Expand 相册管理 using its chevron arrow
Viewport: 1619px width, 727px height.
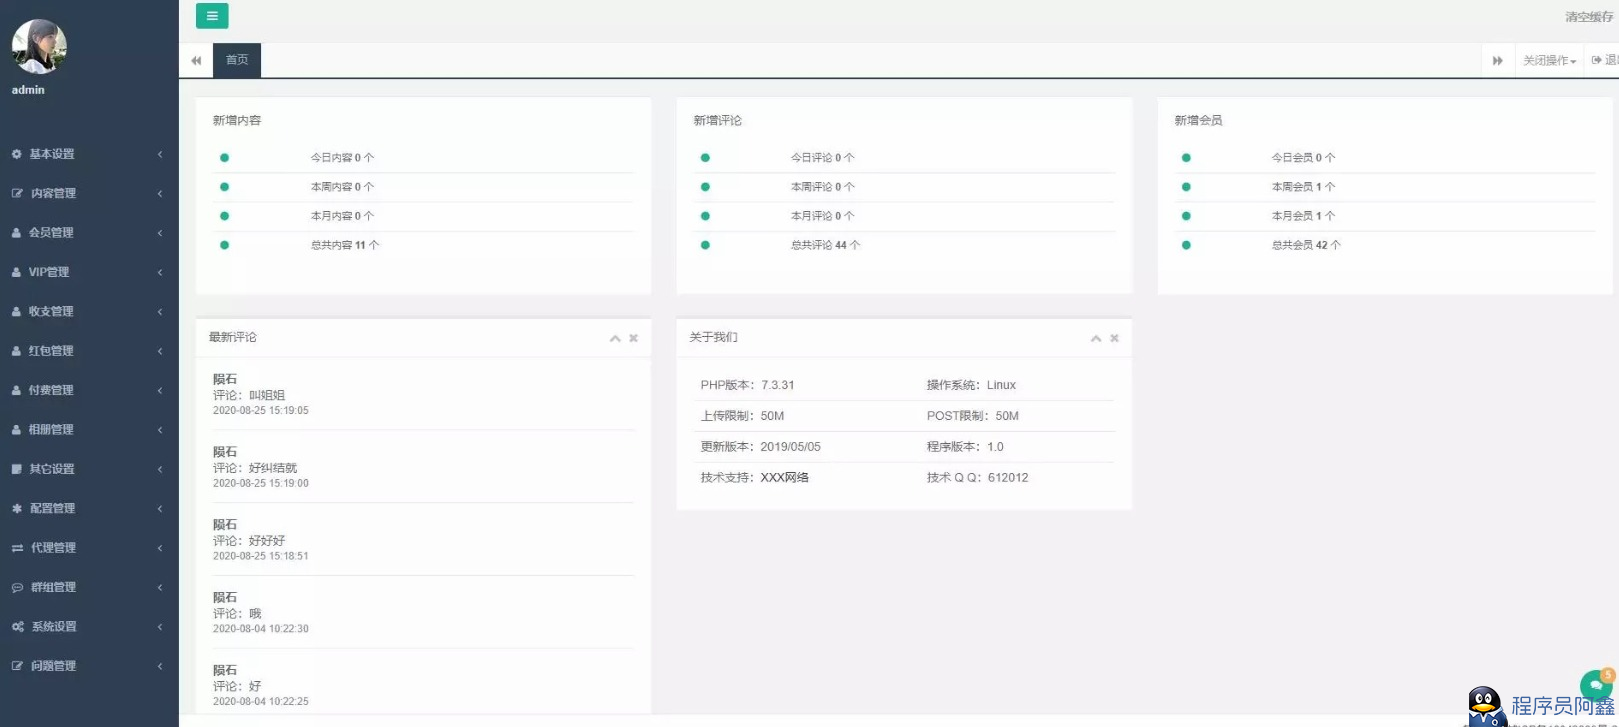click(x=160, y=430)
